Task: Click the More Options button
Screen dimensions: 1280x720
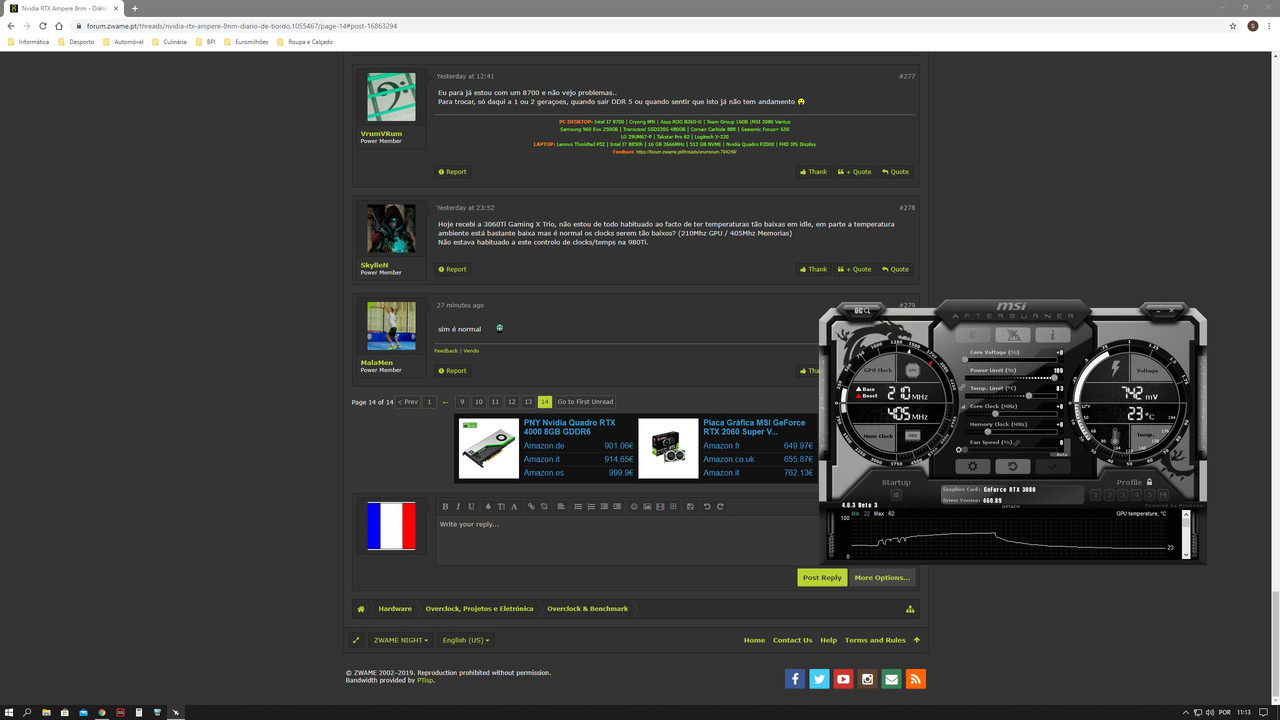Action: pos(882,577)
